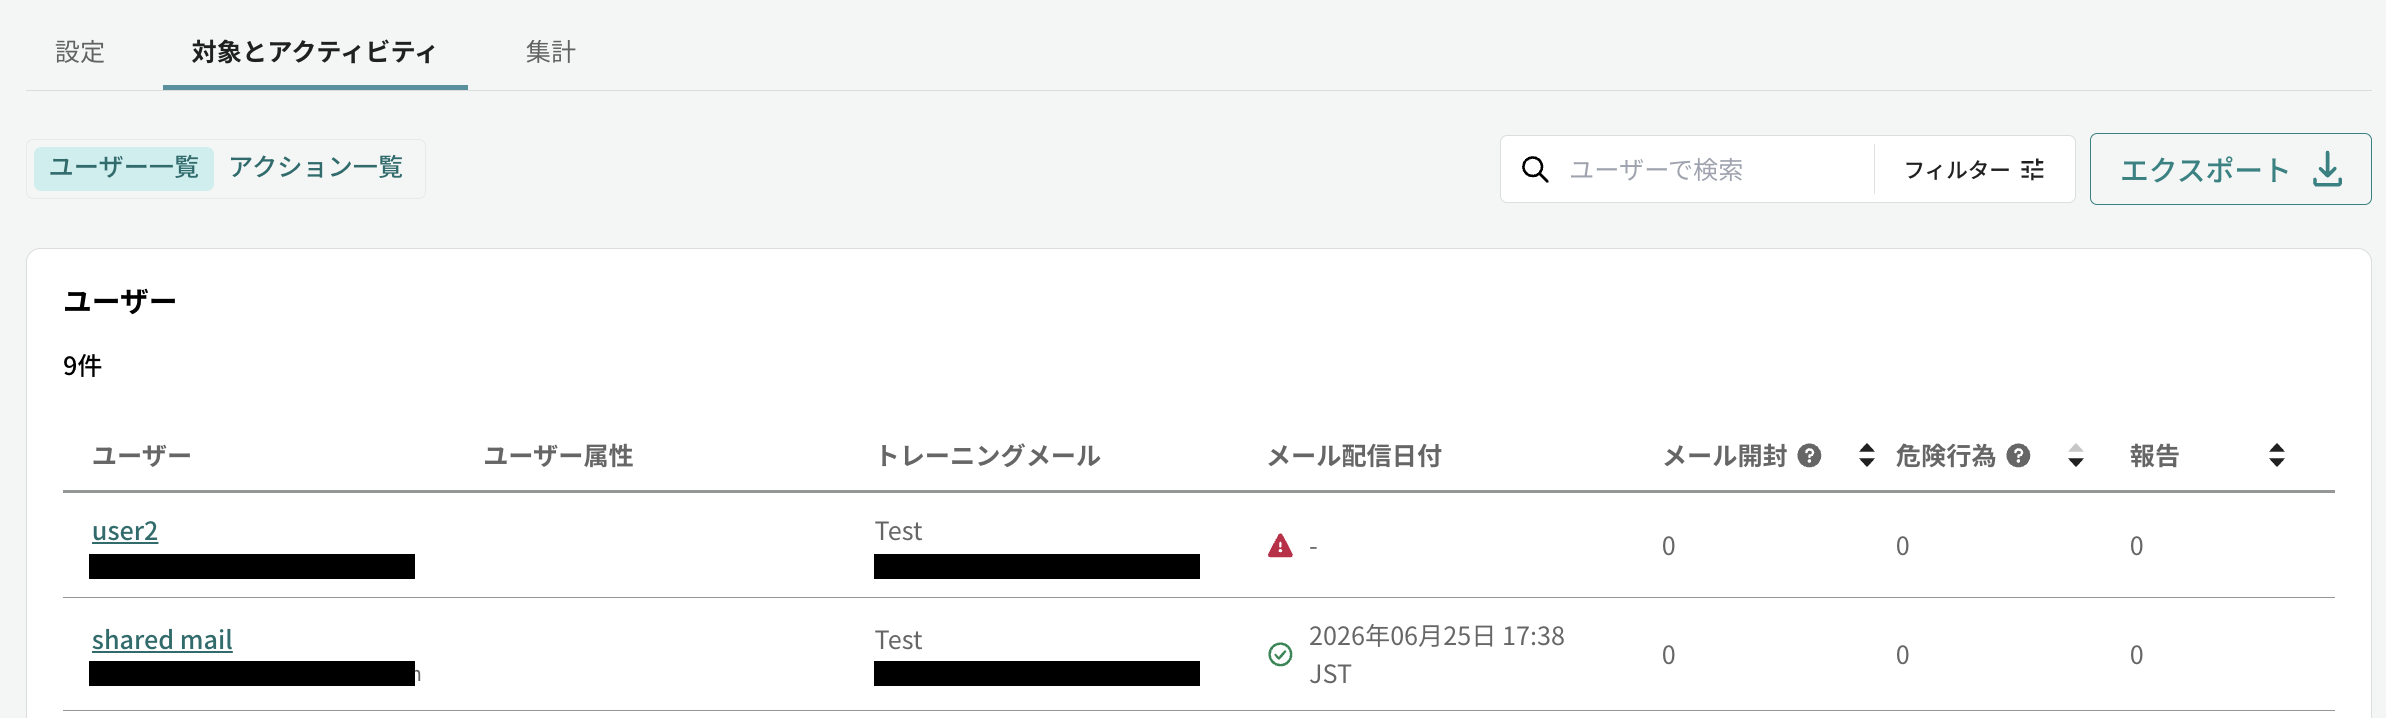
Task: Click the フィルター button
Action: [1974, 170]
